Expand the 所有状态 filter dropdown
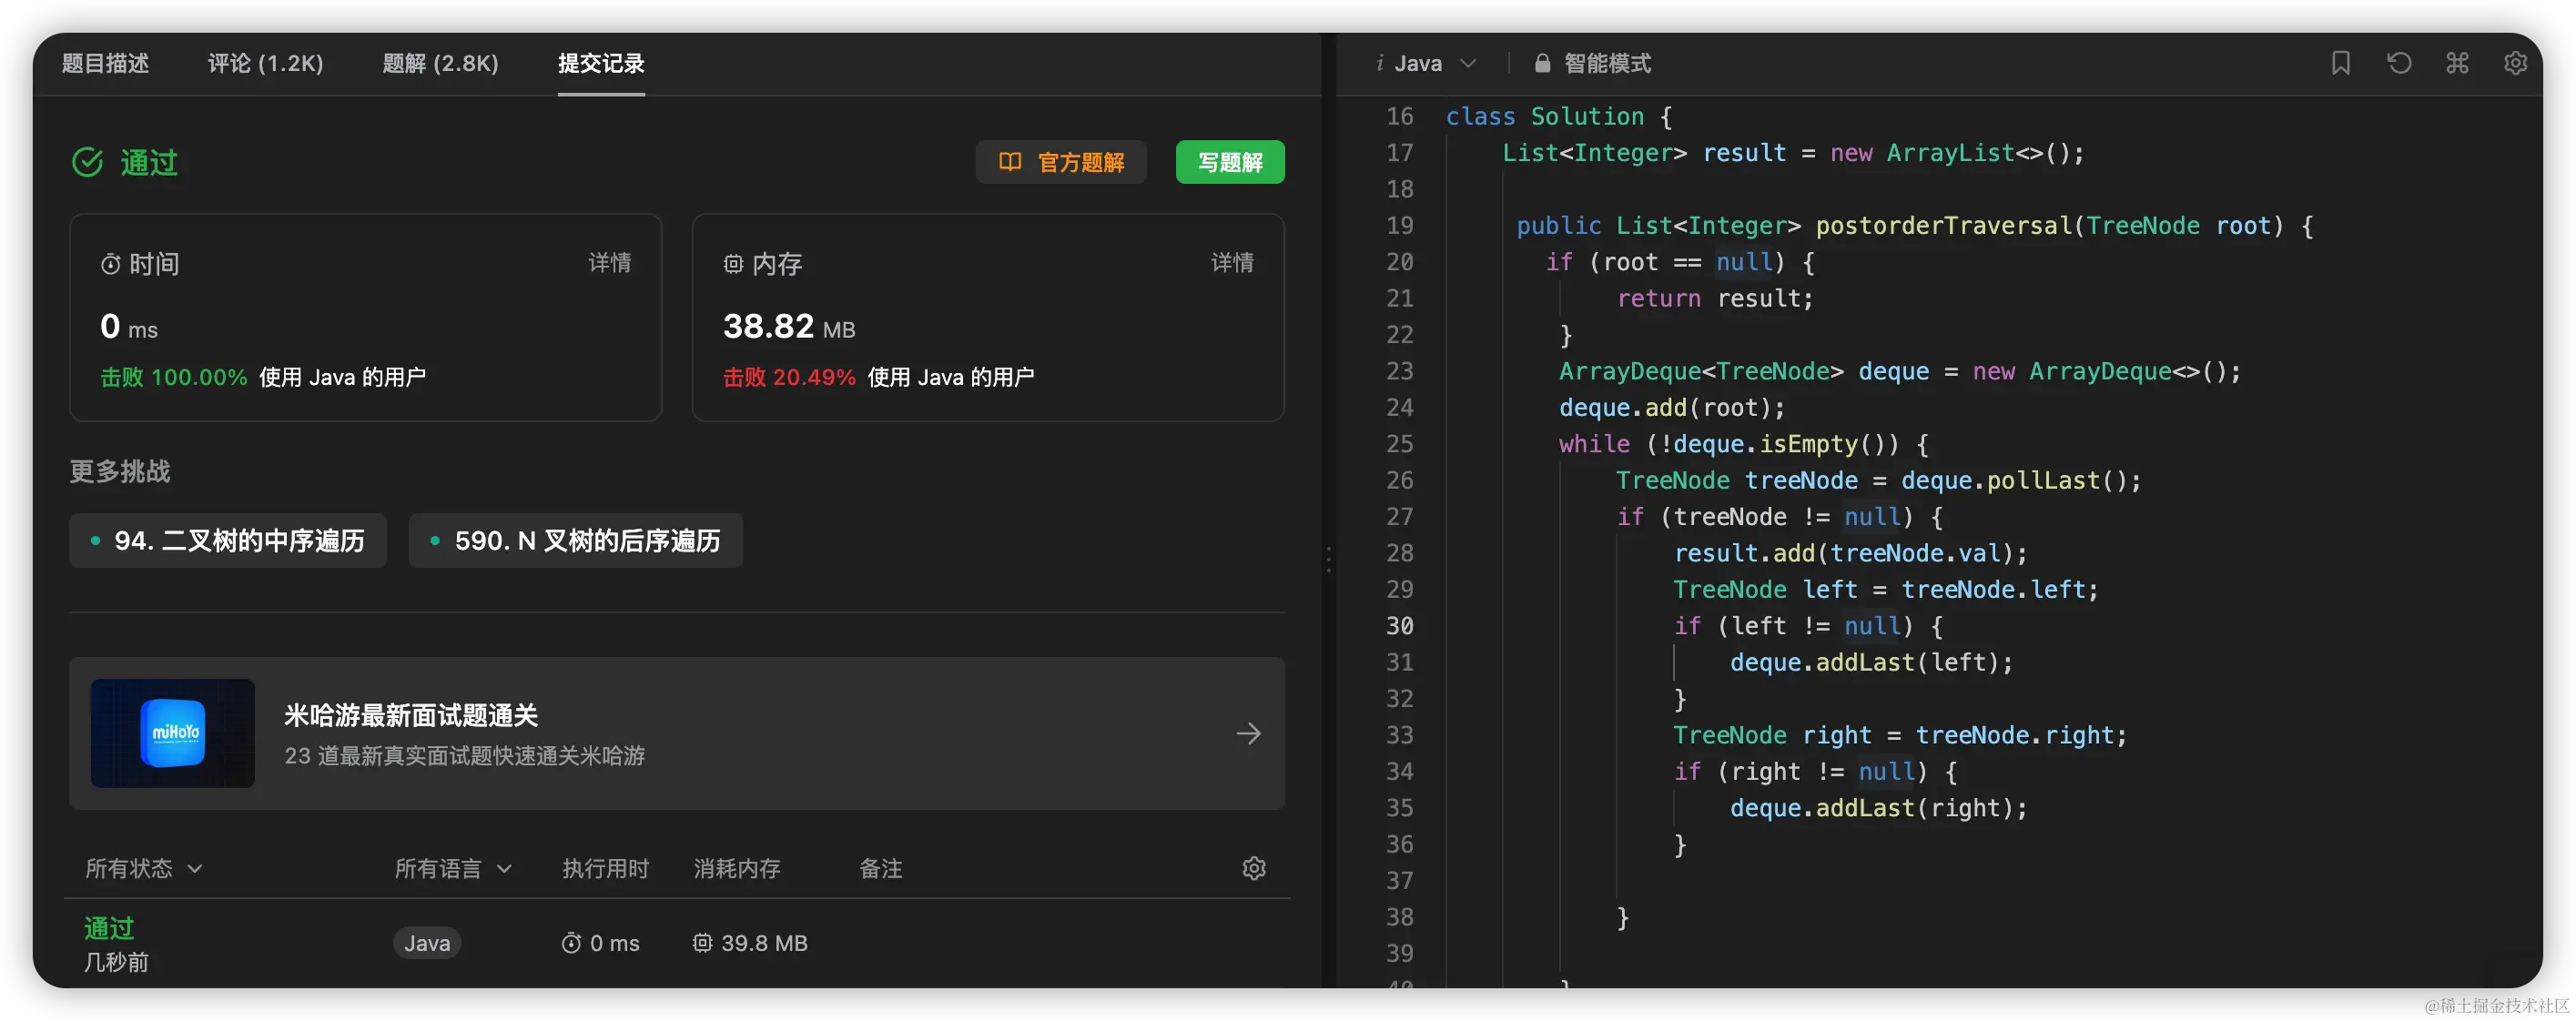This screenshot has height=1021, width=2576. (144, 868)
